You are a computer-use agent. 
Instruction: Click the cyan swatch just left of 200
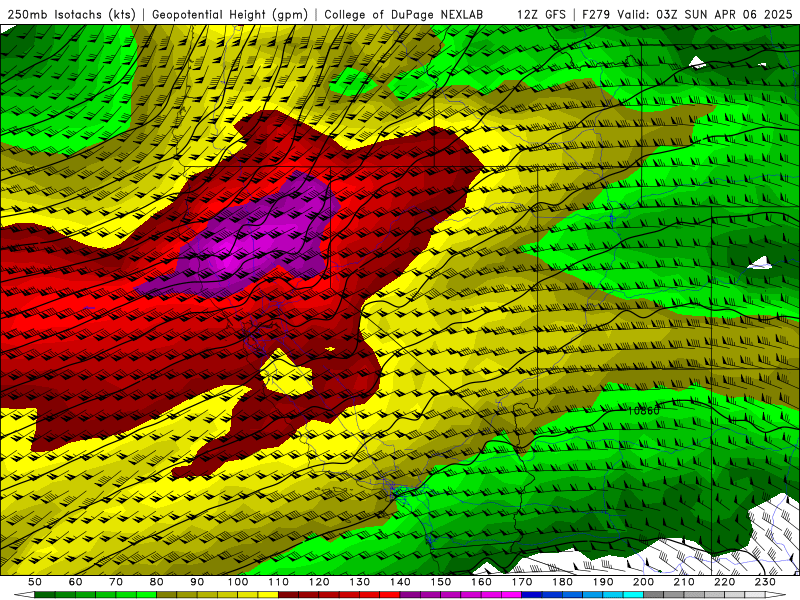tap(633, 595)
